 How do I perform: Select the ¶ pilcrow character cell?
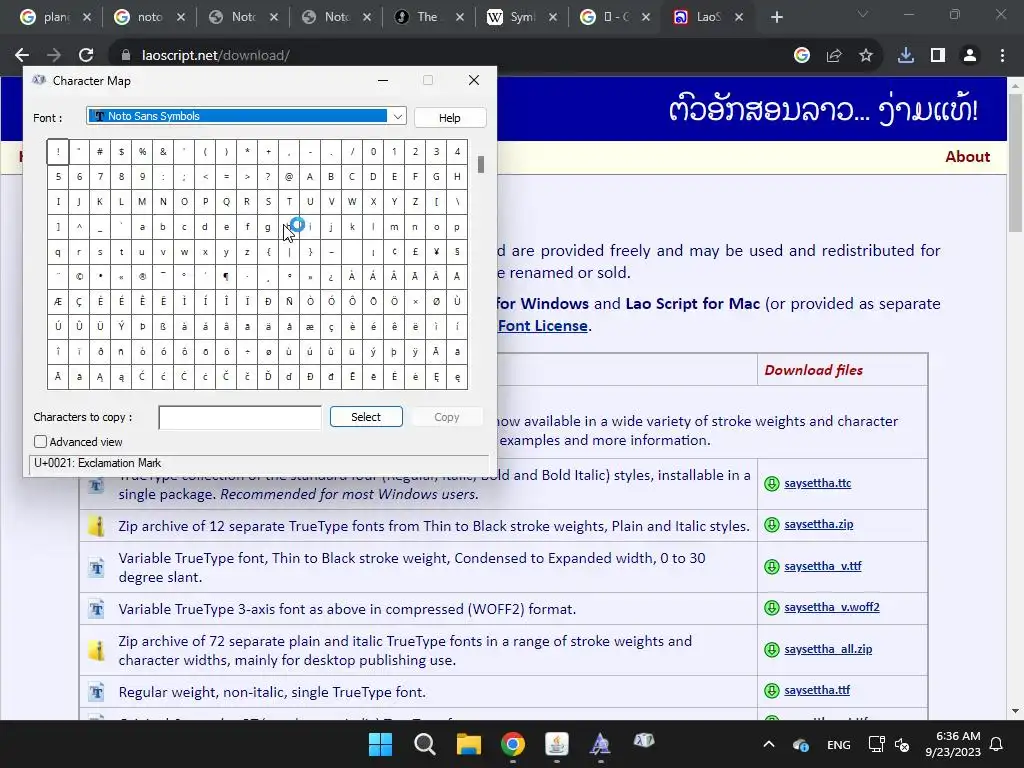coord(226,276)
